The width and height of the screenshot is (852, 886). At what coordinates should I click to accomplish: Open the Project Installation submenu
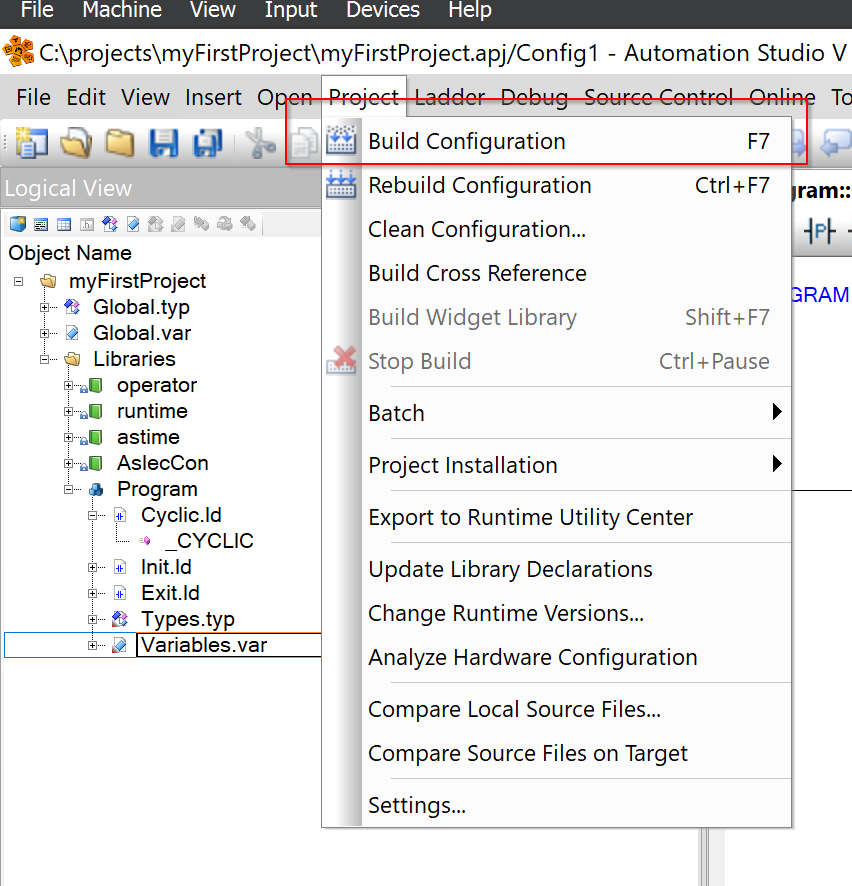coord(557,465)
